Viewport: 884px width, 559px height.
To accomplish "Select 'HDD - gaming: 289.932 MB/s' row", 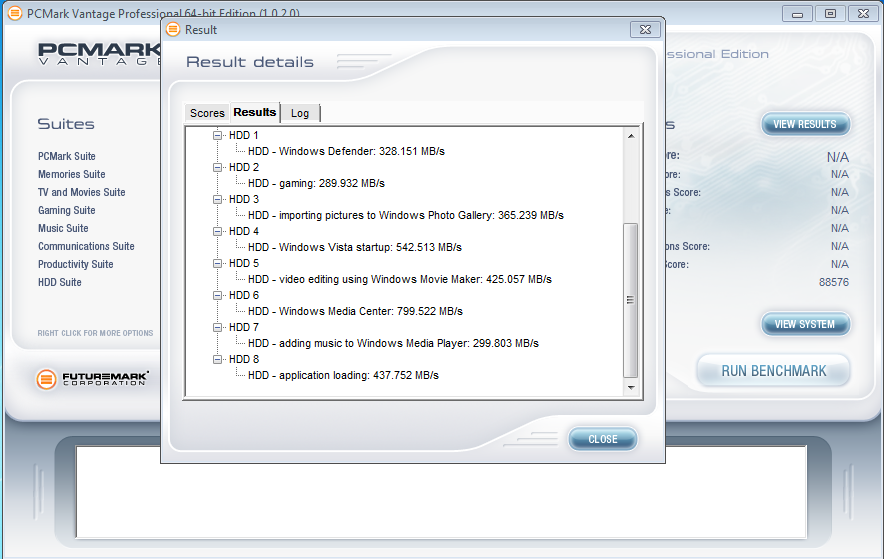I will click(316, 183).
